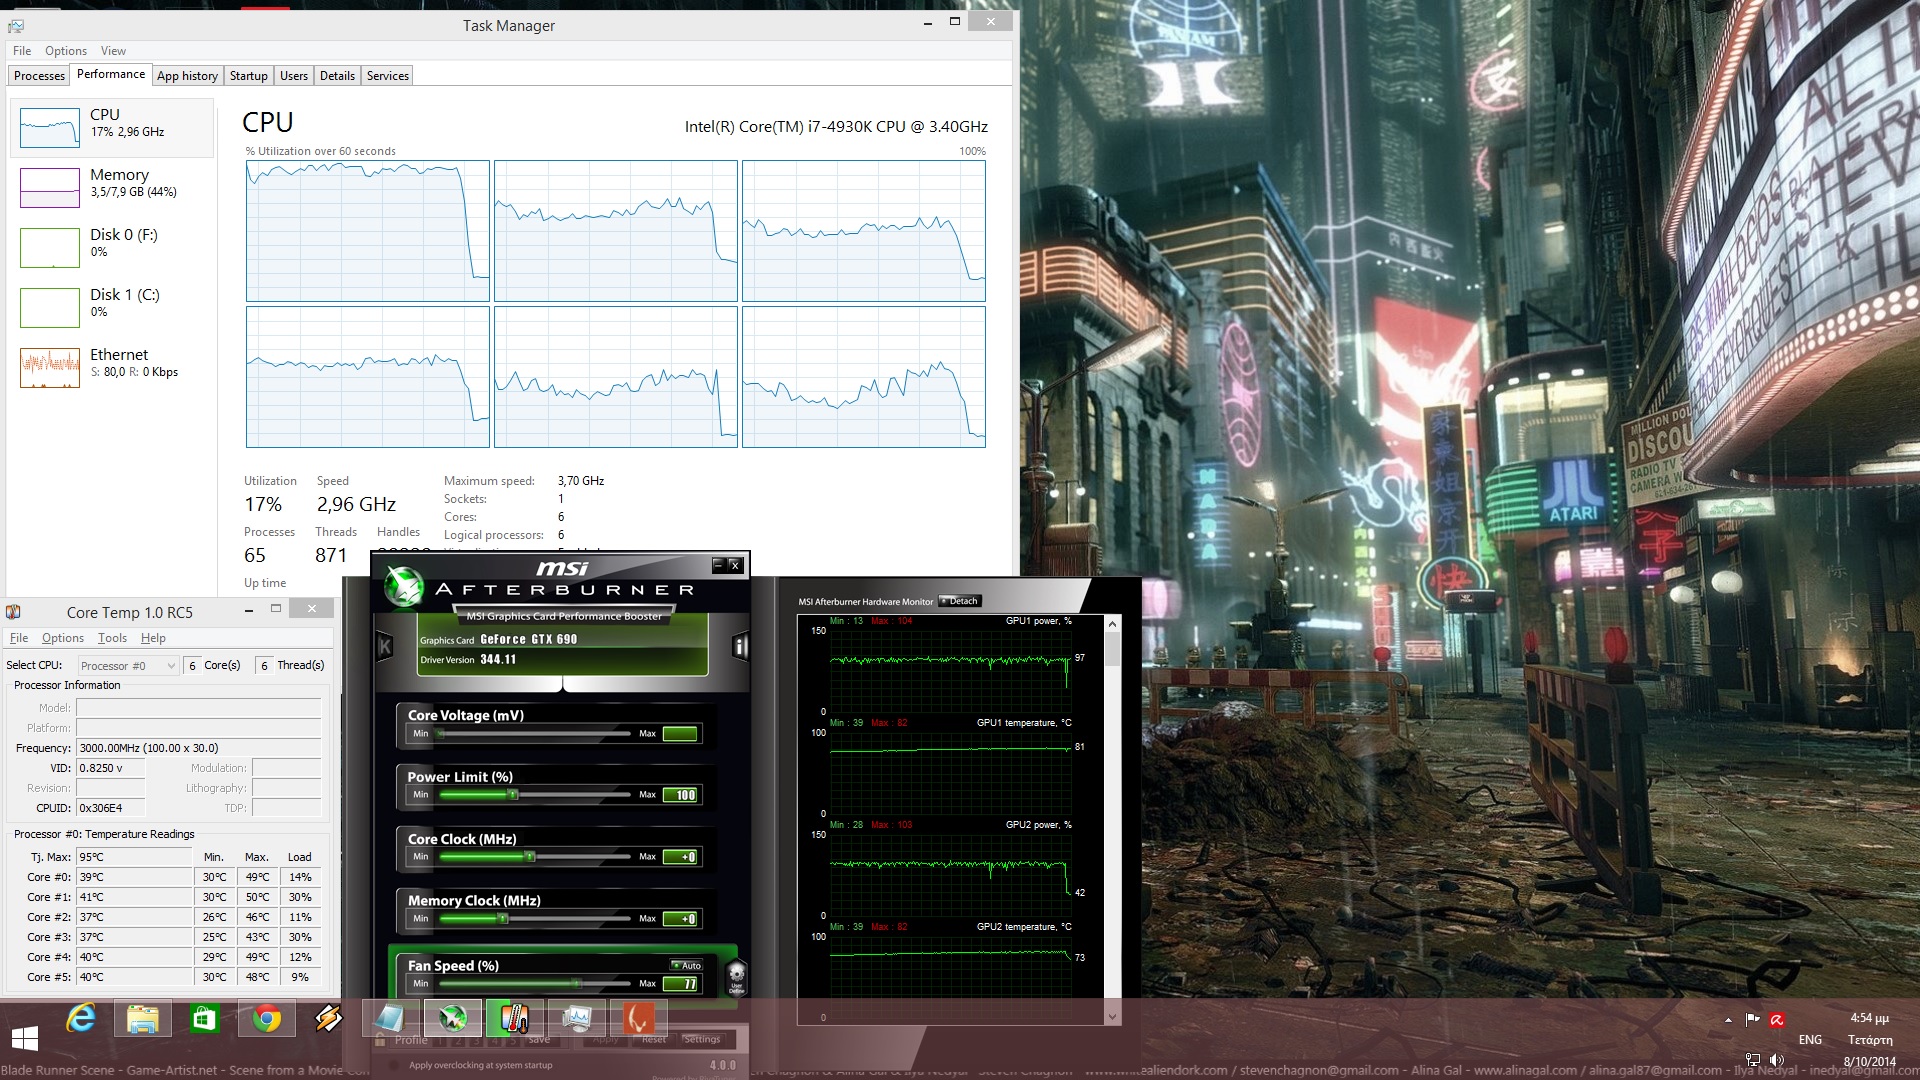The height and width of the screenshot is (1080, 1920).
Task: Click the volume speaker tray icon
Action: 1776,1060
